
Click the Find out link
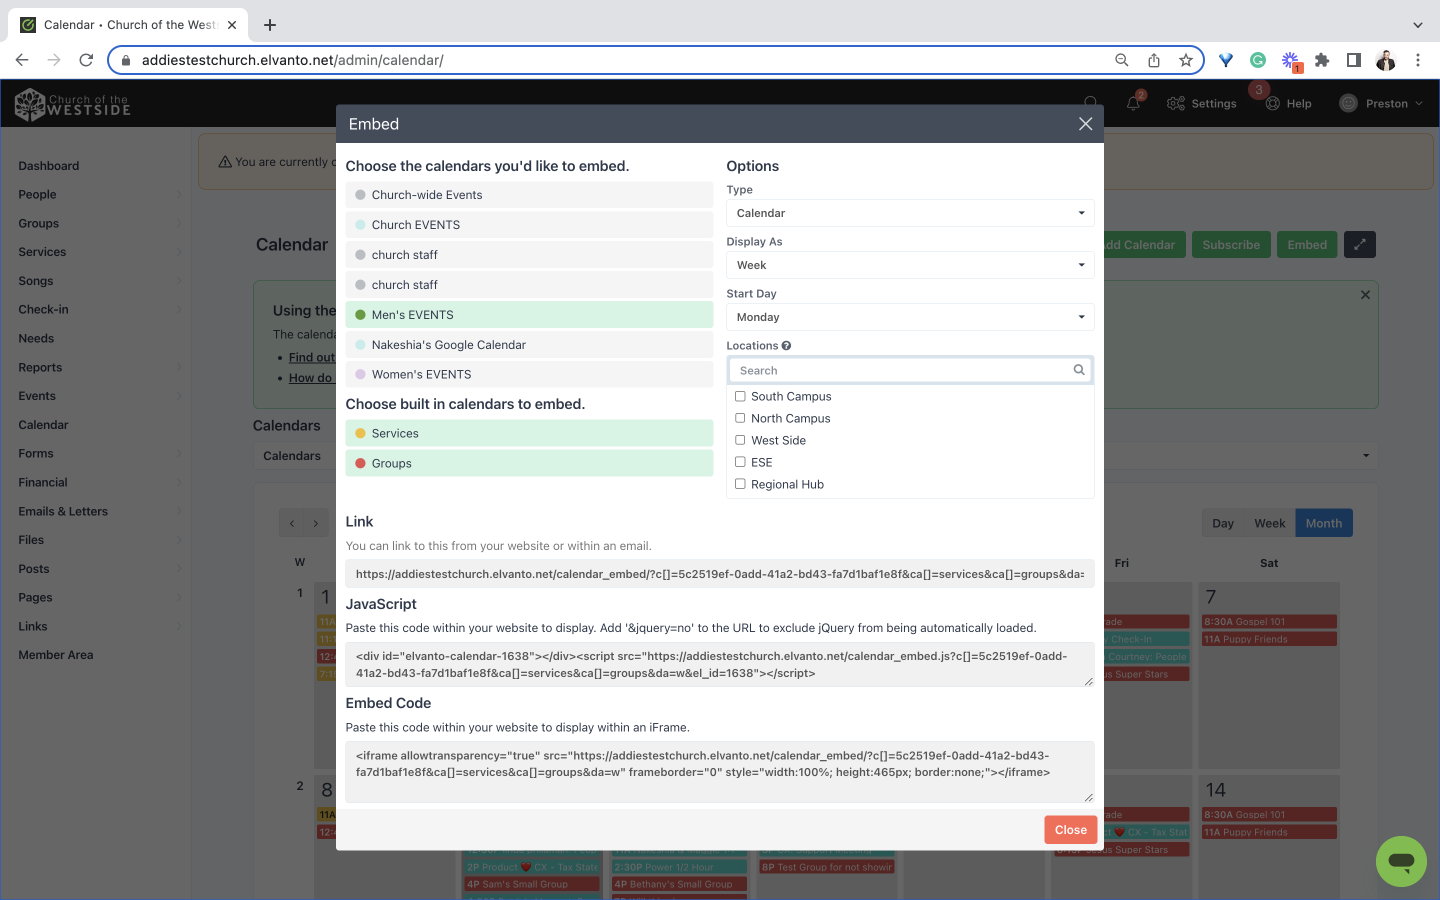312,358
